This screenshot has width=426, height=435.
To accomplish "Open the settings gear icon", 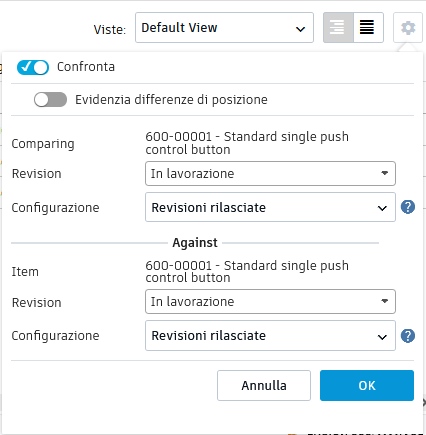I will (x=408, y=28).
